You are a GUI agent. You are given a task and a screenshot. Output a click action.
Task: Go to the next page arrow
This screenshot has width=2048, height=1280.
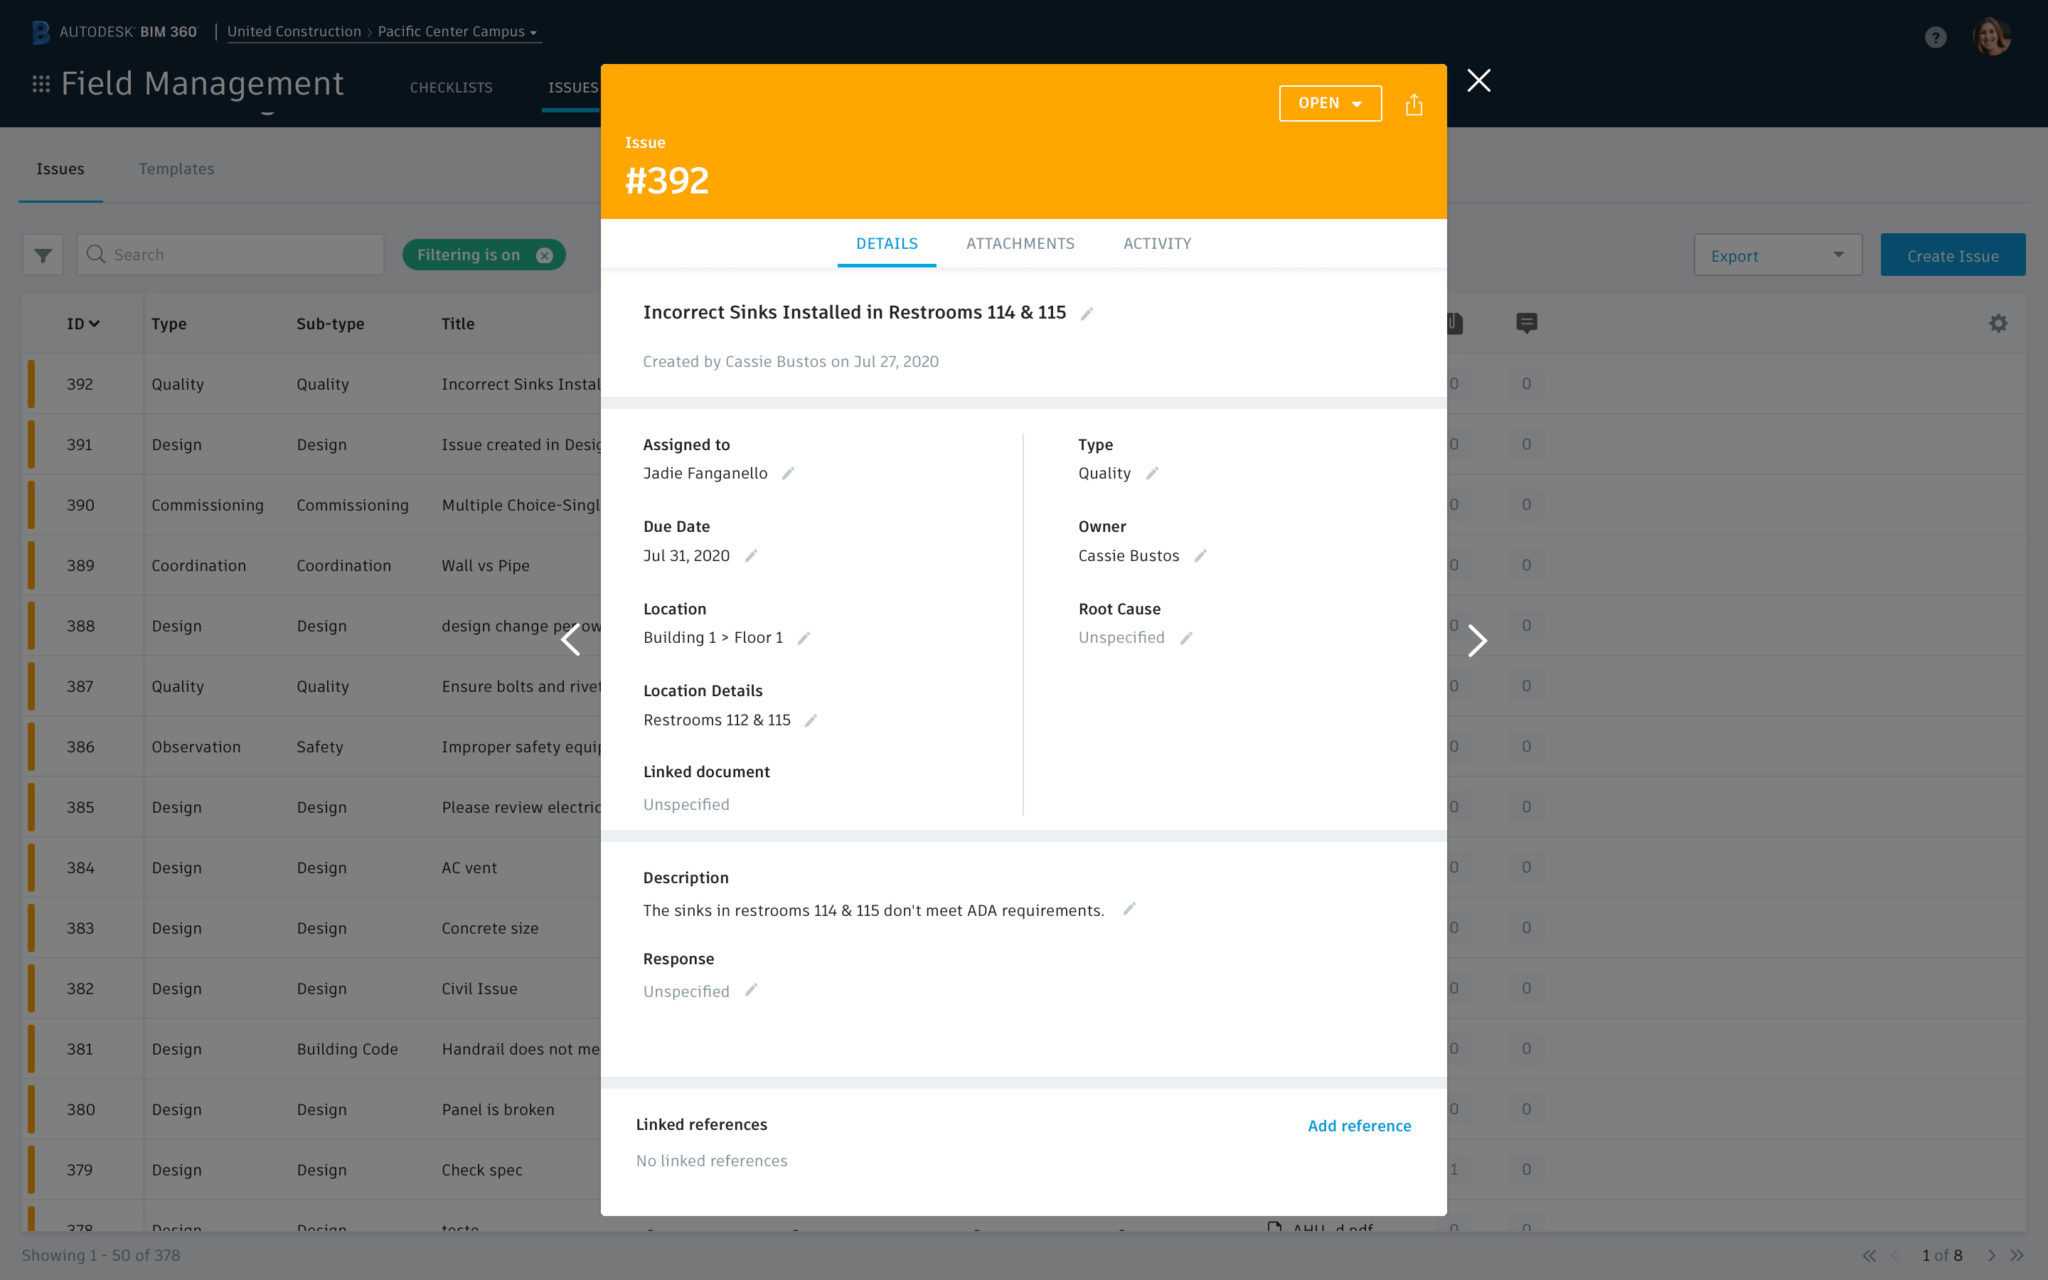point(1991,1255)
